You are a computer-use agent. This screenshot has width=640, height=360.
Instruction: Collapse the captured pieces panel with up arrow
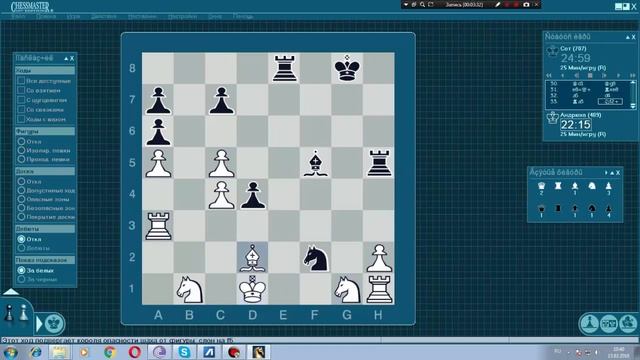click(612, 173)
